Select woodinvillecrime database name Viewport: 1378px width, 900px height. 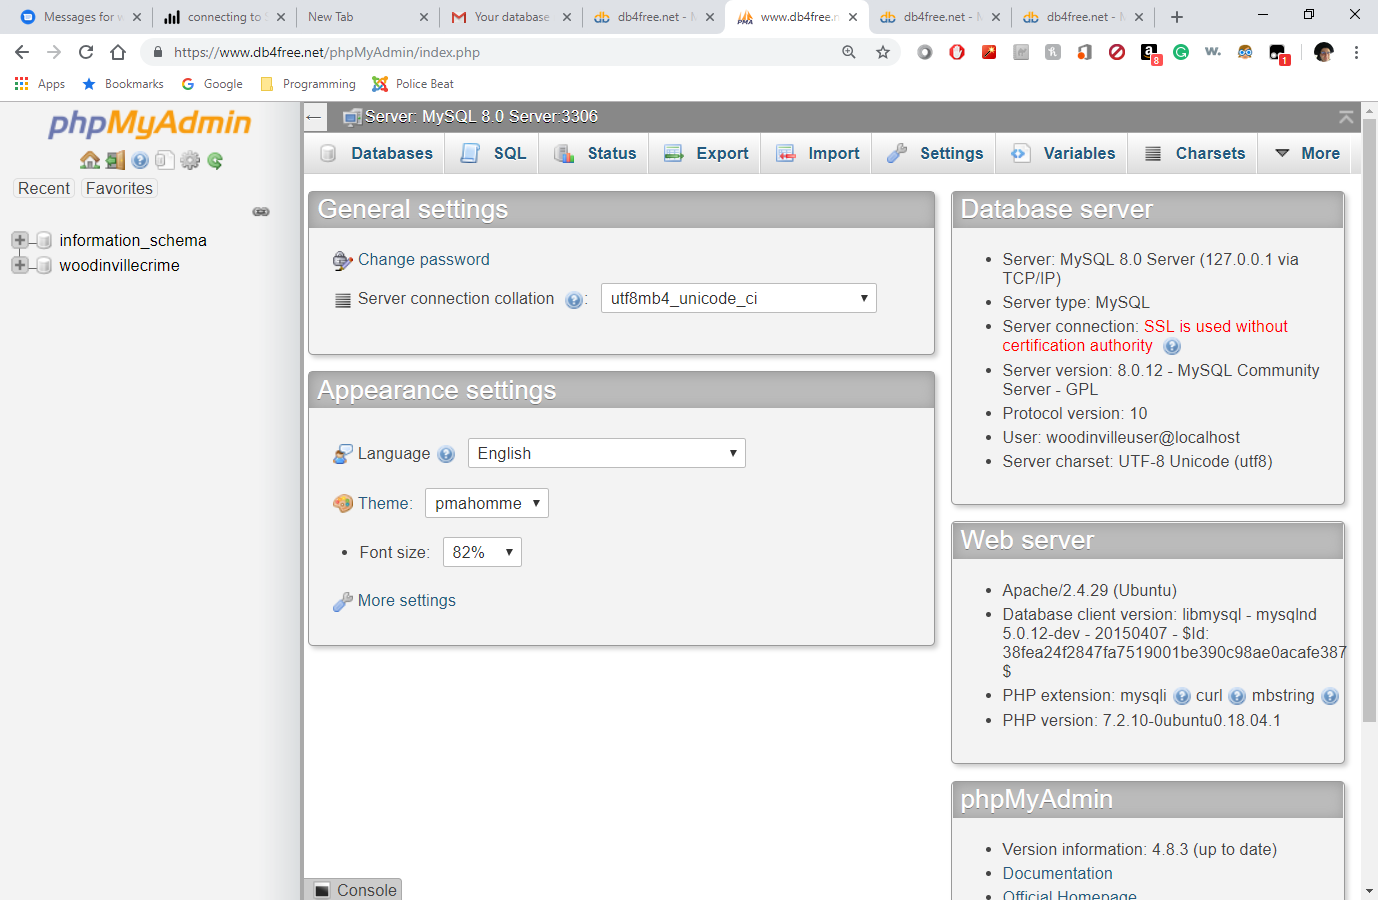[x=119, y=265]
